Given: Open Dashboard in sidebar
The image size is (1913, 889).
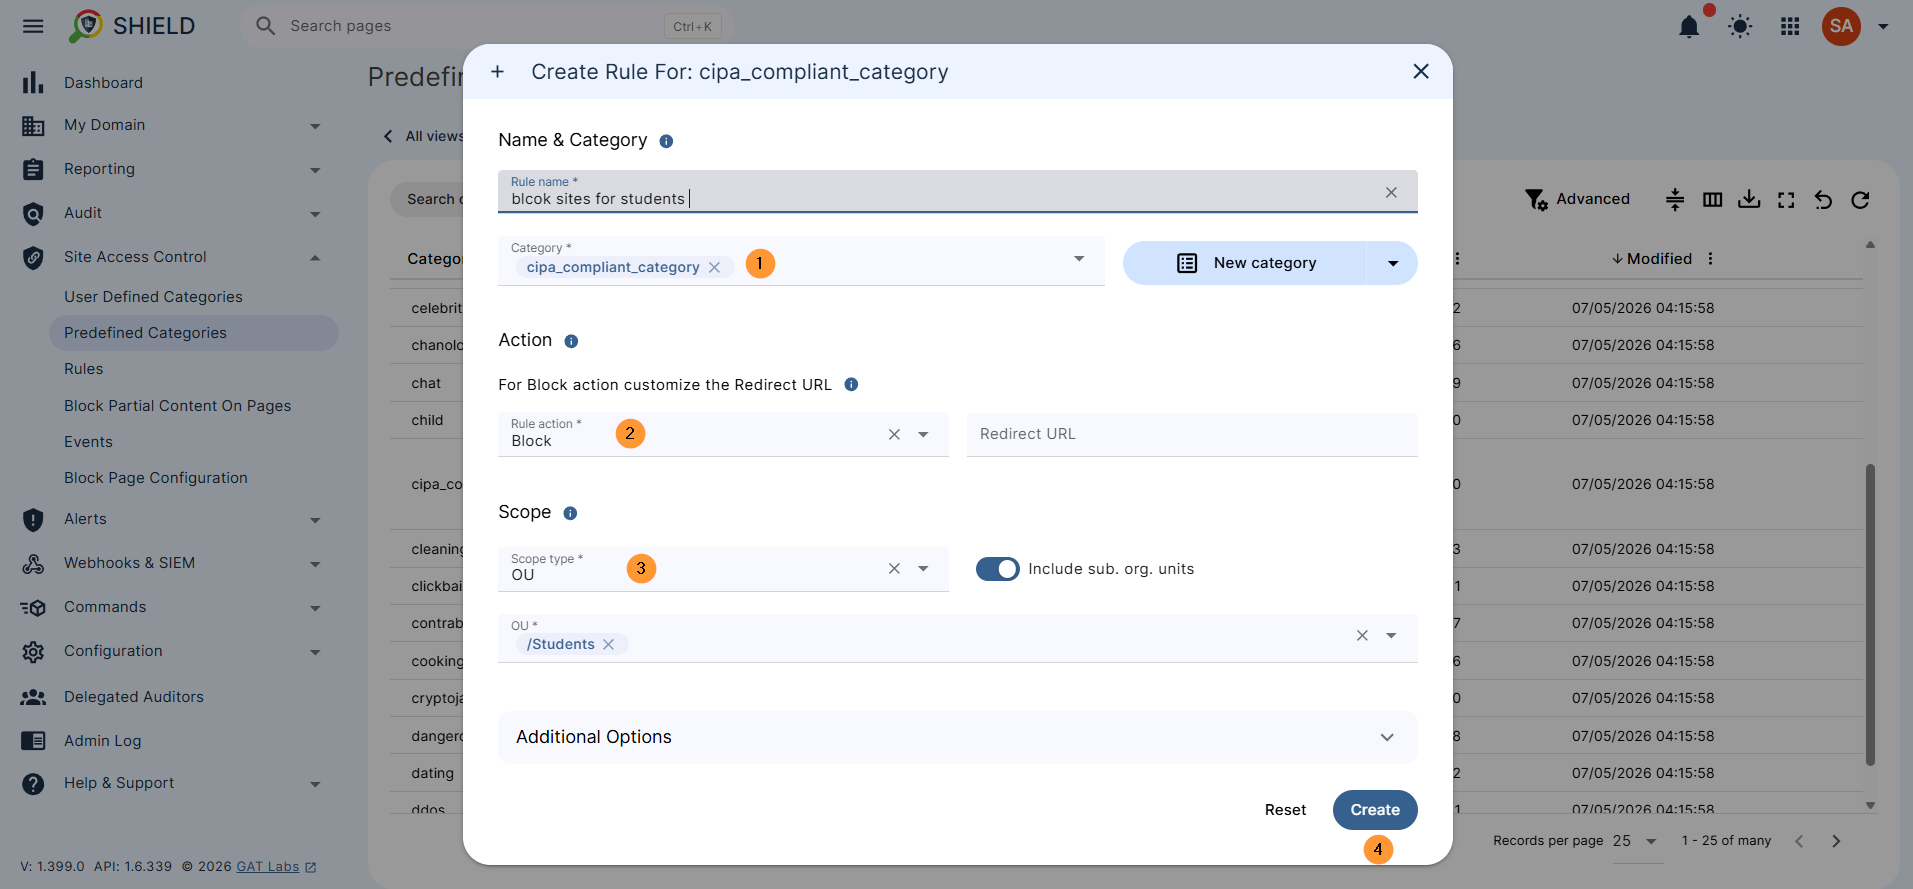Looking at the screenshot, I should pyautogui.click(x=103, y=83).
